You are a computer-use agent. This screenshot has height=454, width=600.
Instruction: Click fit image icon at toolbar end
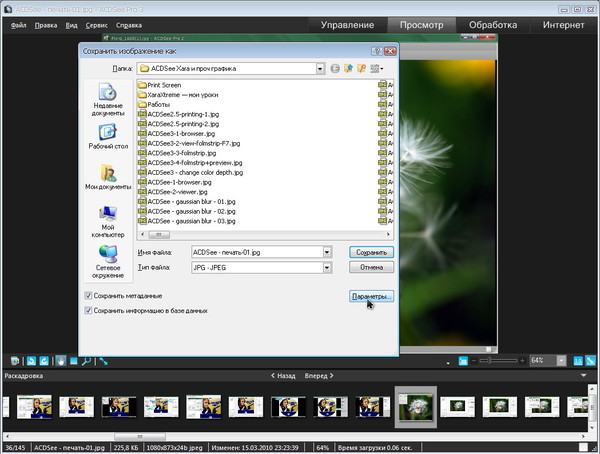click(591, 361)
